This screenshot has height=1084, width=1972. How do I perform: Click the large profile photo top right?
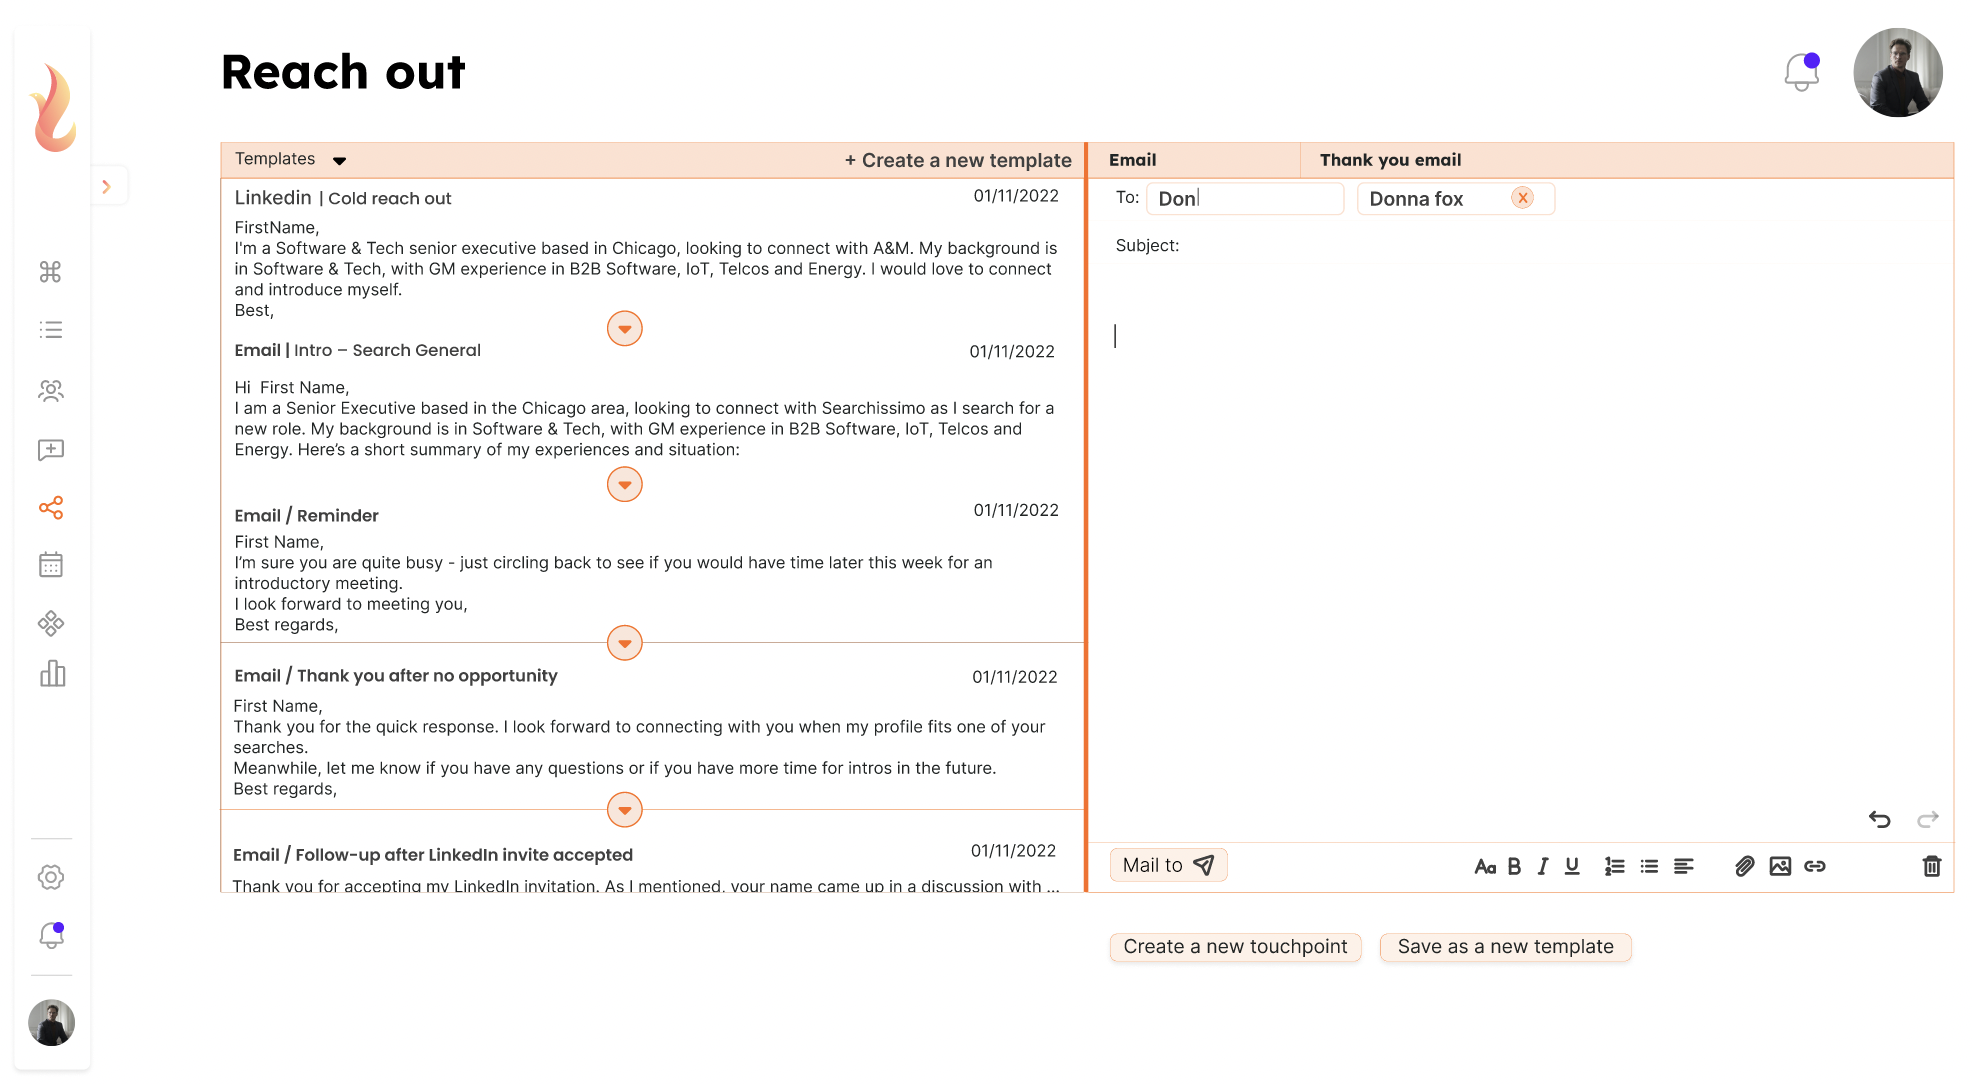pos(1897,72)
